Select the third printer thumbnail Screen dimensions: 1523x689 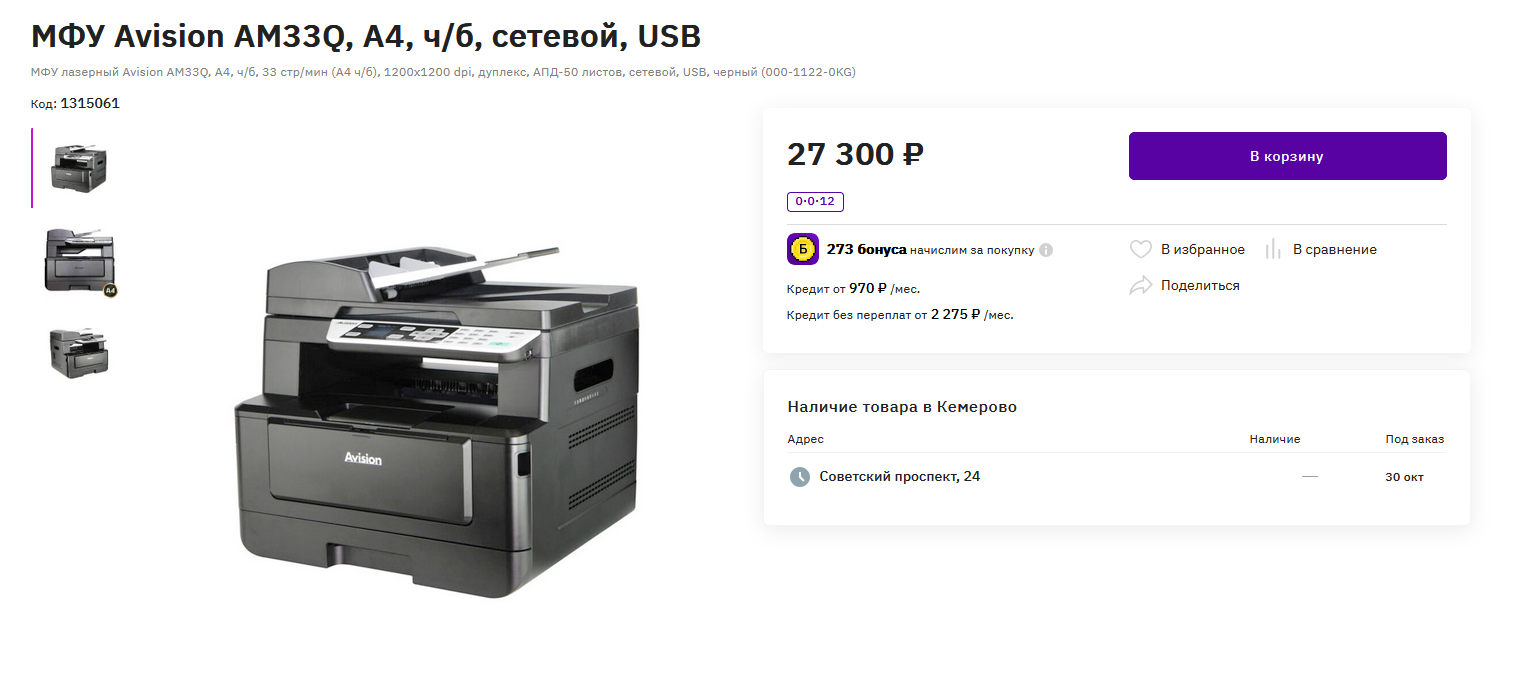pos(79,352)
